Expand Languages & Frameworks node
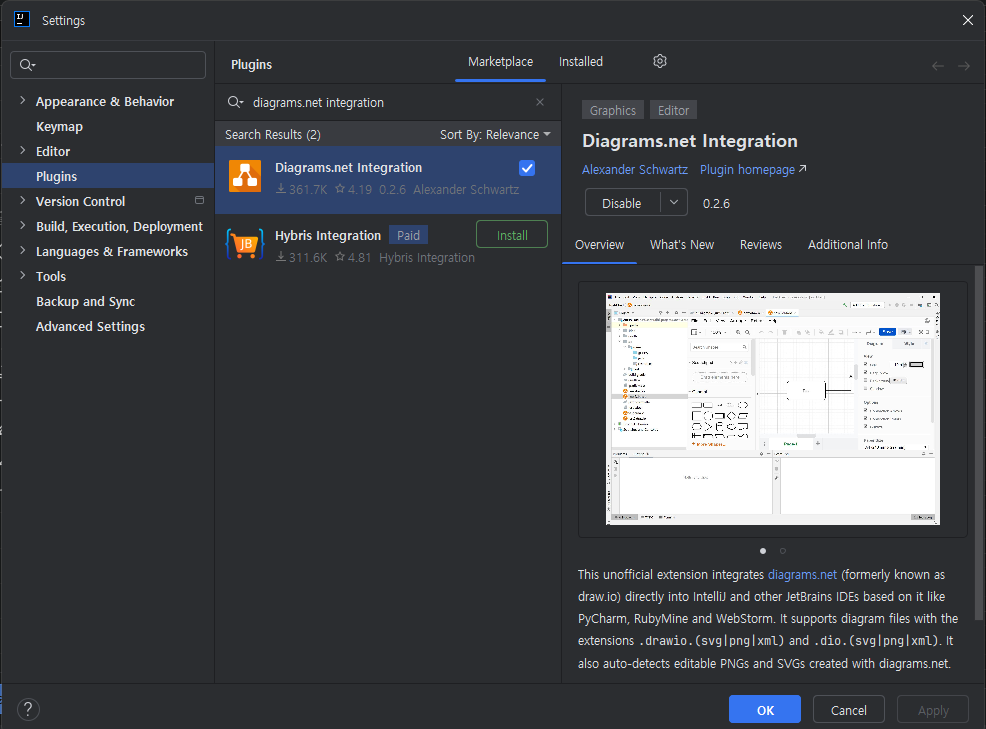986x729 pixels. click(23, 250)
